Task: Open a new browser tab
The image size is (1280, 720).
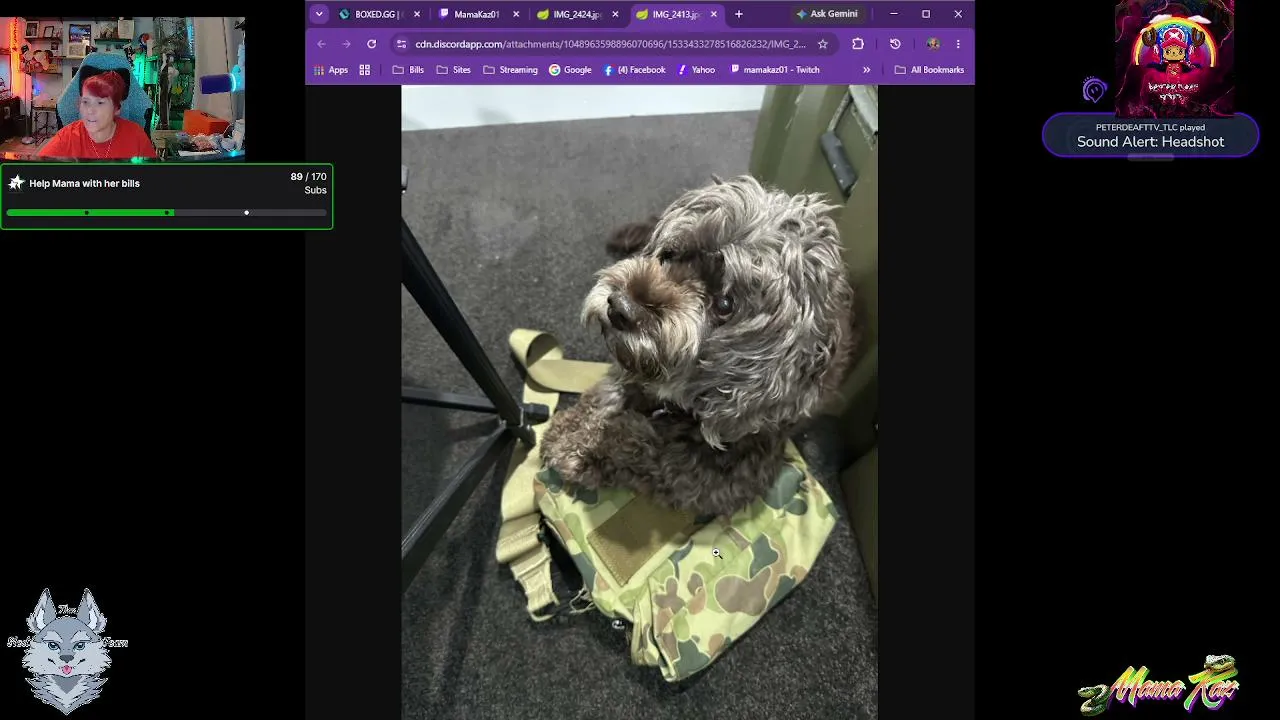Action: [x=739, y=14]
